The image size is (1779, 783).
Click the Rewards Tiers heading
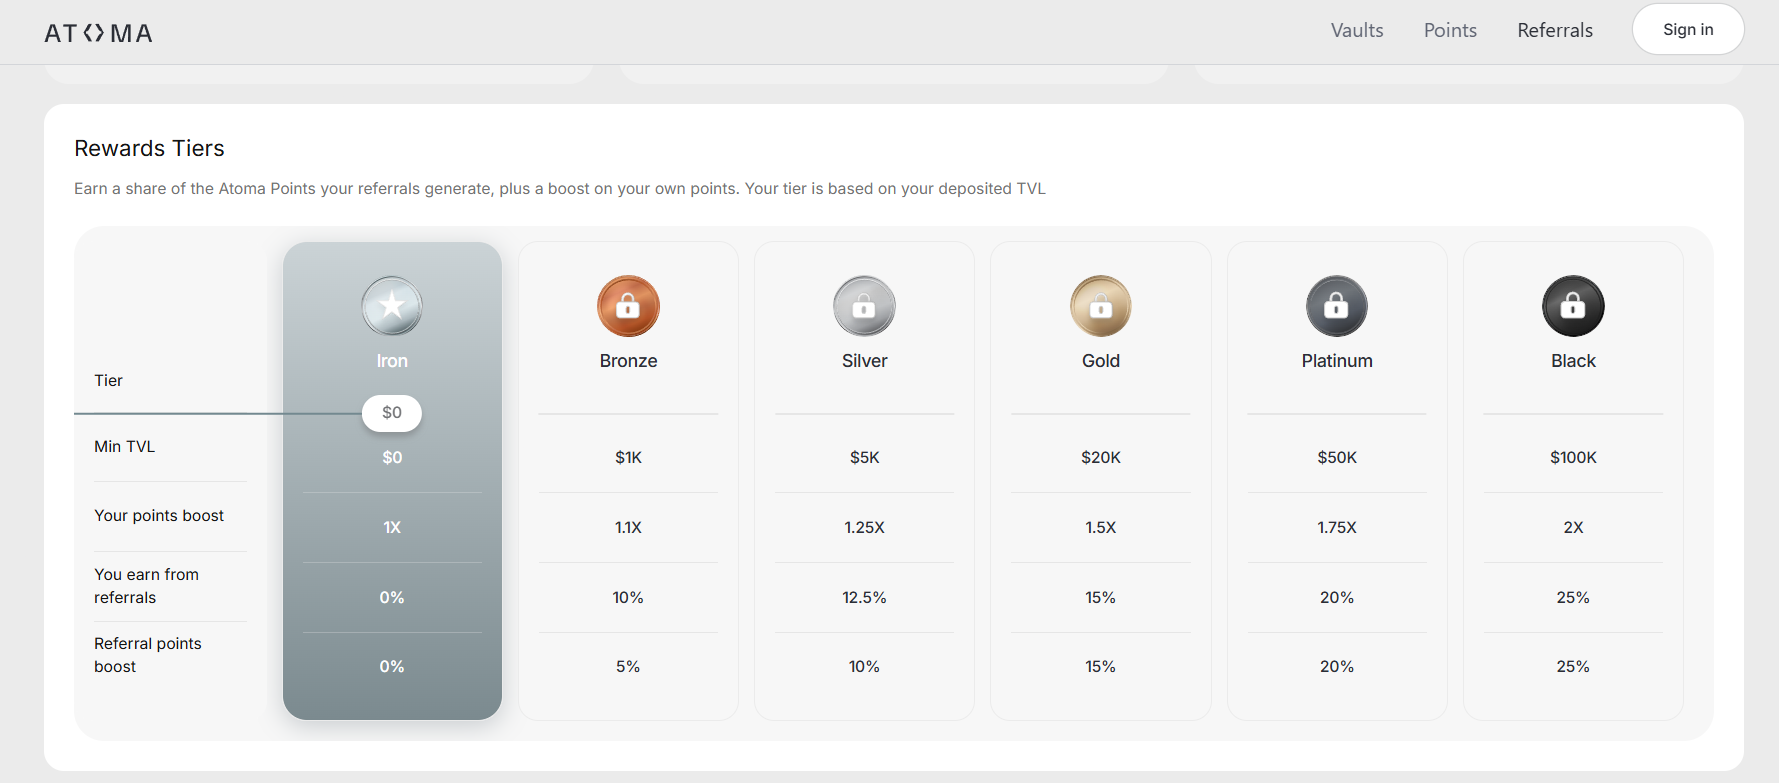point(149,148)
